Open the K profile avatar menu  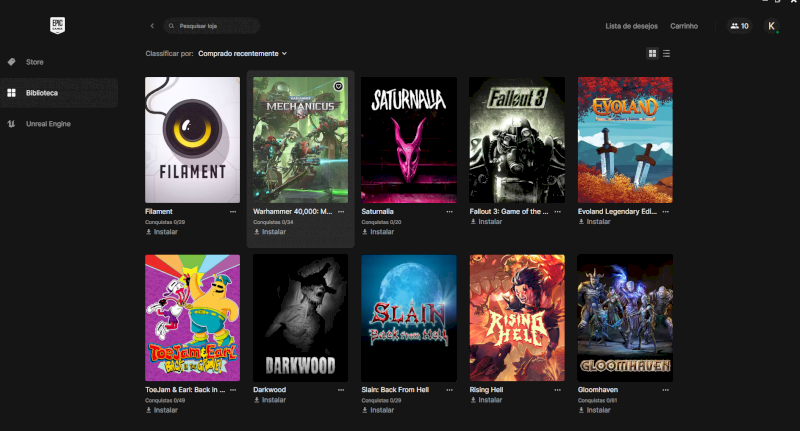click(x=771, y=26)
